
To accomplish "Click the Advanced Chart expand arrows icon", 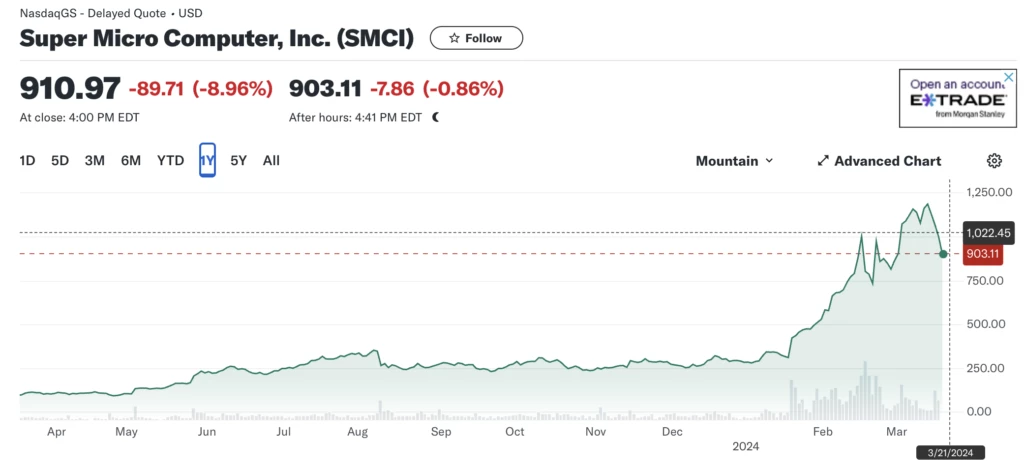I will click(x=823, y=161).
